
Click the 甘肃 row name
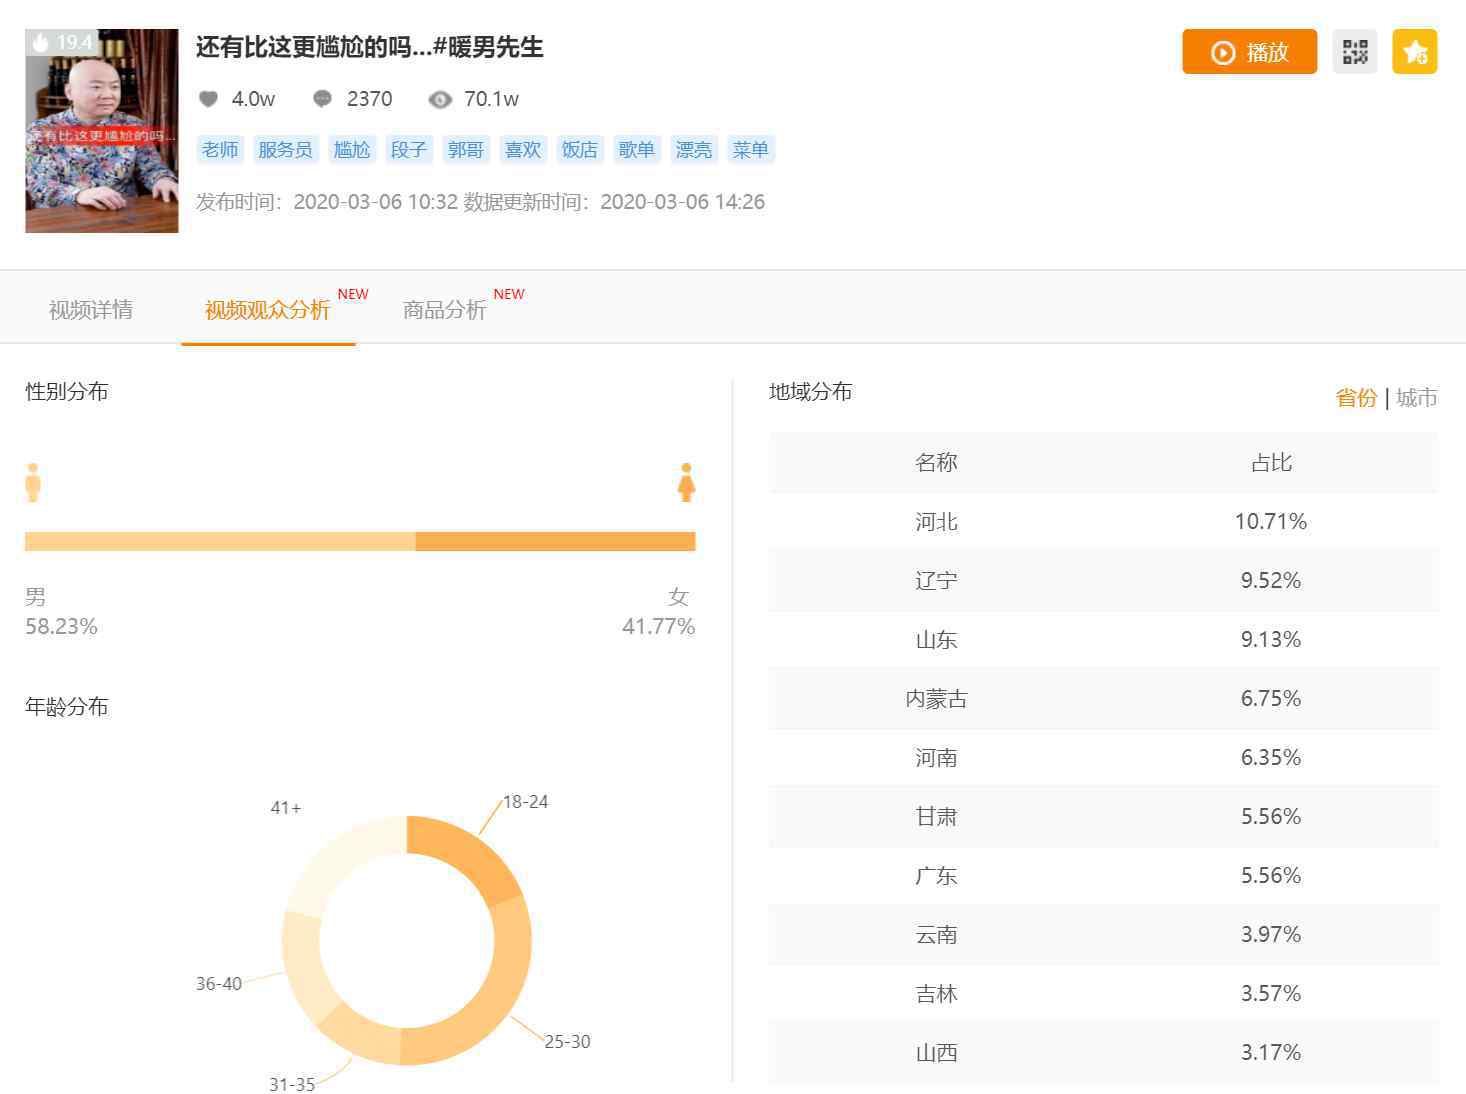point(936,817)
